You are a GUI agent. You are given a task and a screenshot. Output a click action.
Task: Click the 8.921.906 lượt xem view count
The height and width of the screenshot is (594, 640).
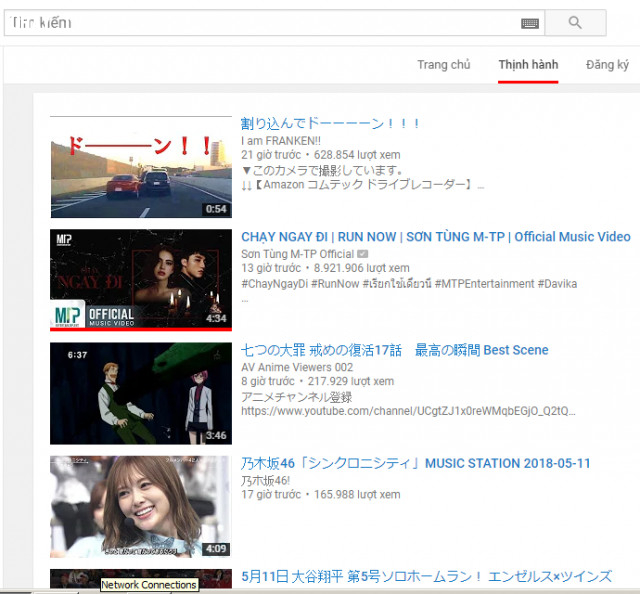click(361, 268)
